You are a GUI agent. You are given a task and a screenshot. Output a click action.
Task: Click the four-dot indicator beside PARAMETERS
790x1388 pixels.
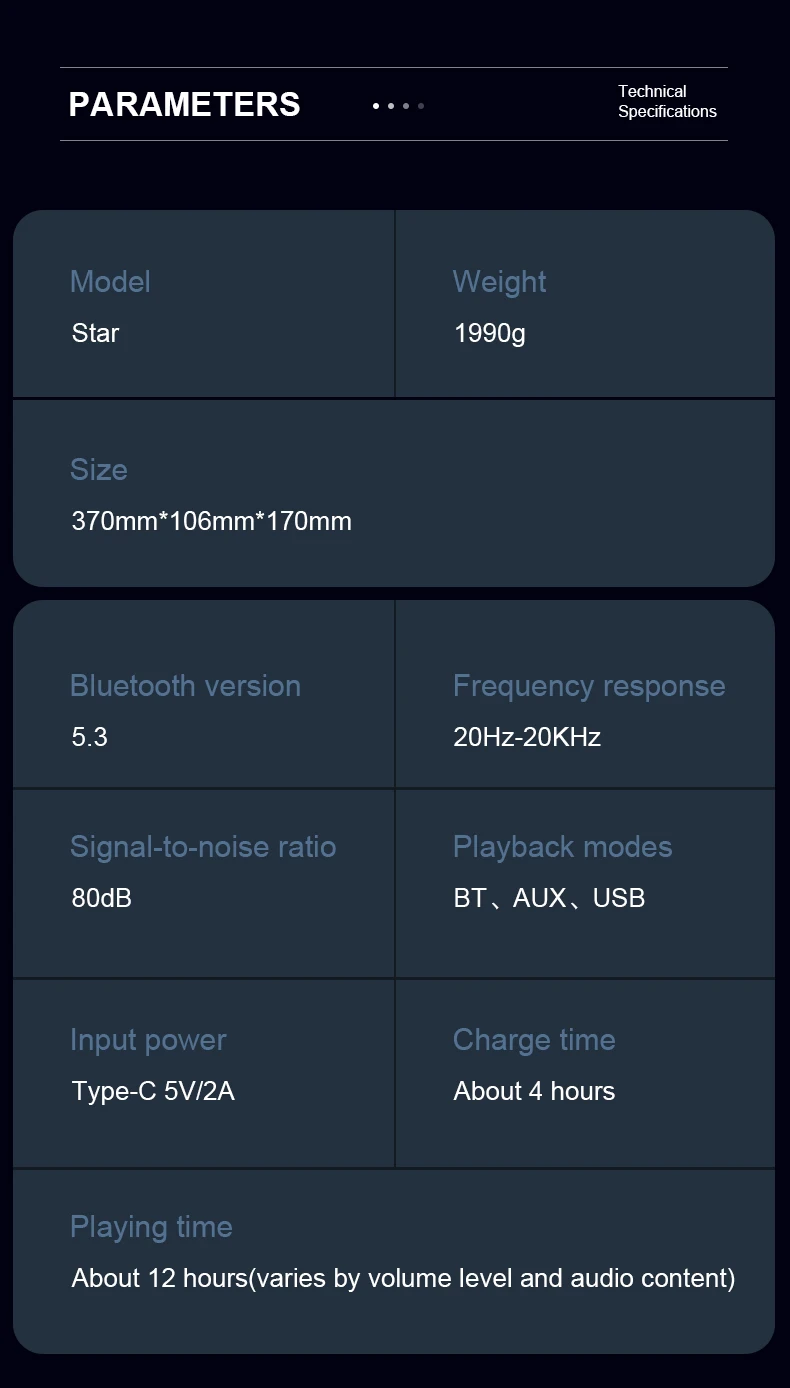[x=398, y=105]
